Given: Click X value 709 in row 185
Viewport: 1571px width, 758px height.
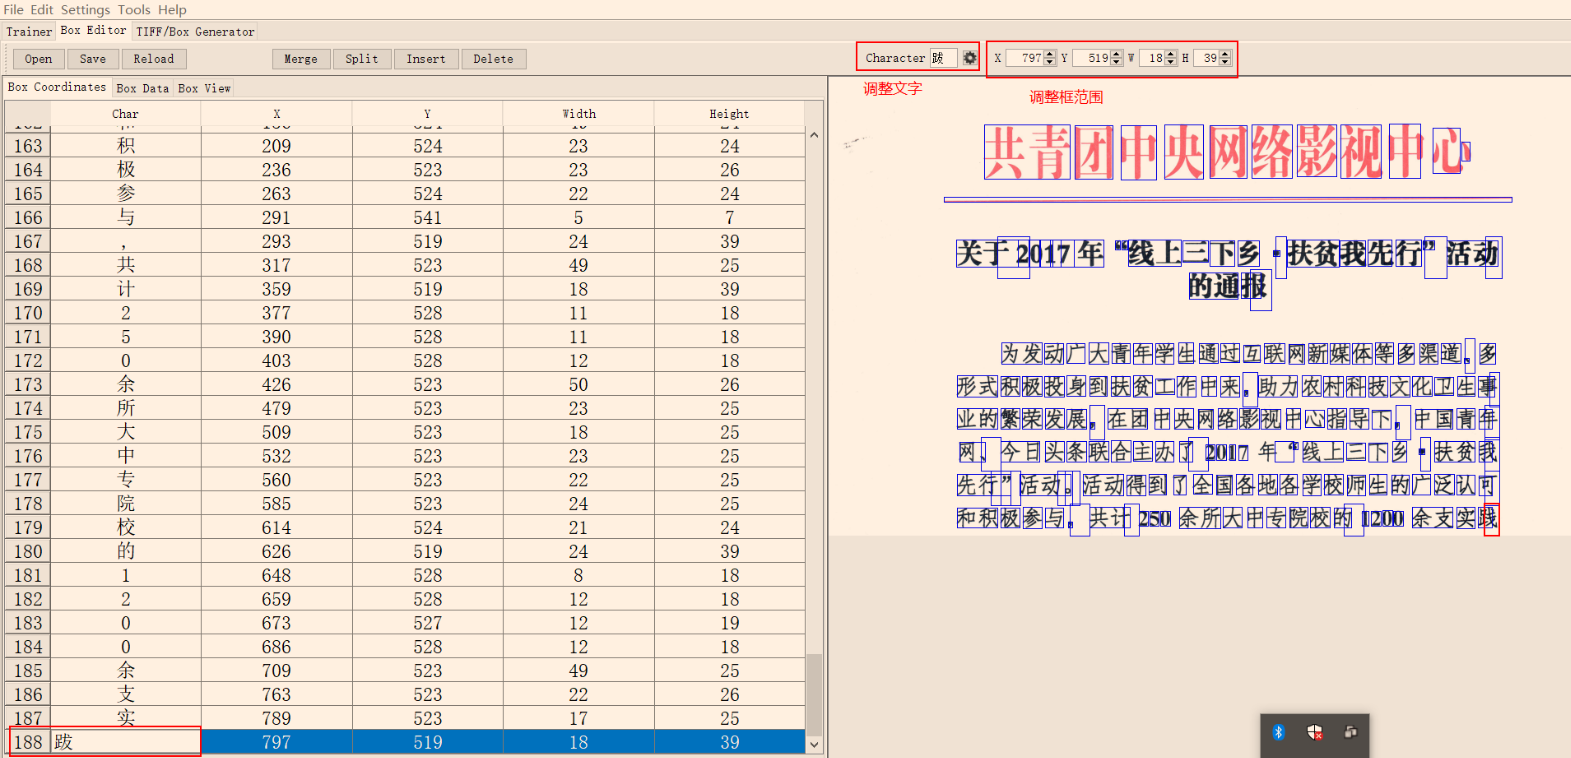Looking at the screenshot, I should tap(277, 671).
